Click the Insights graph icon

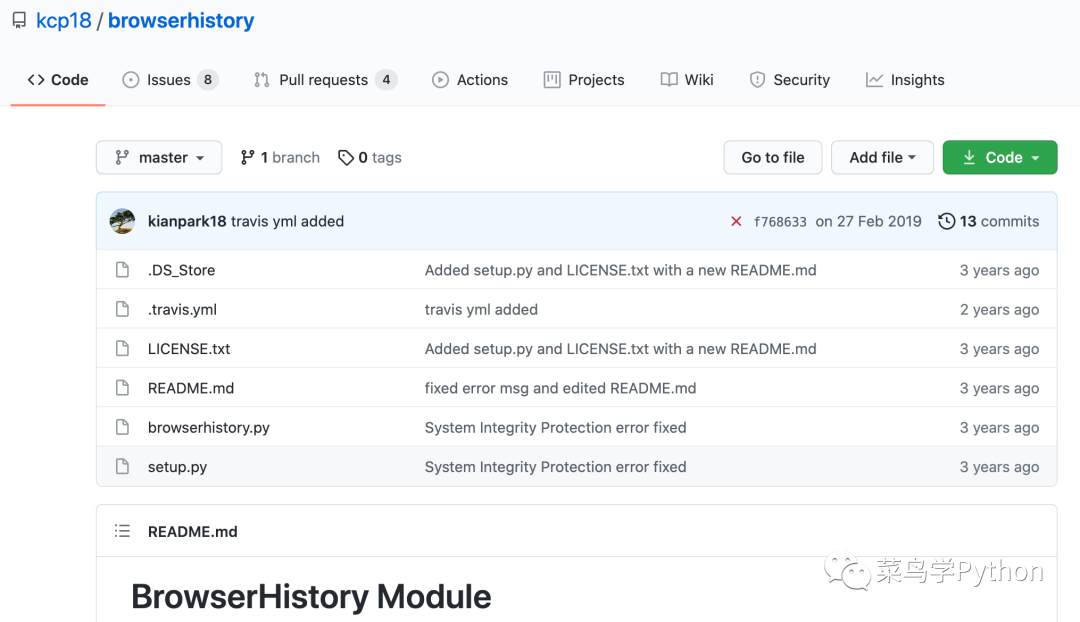click(x=874, y=80)
